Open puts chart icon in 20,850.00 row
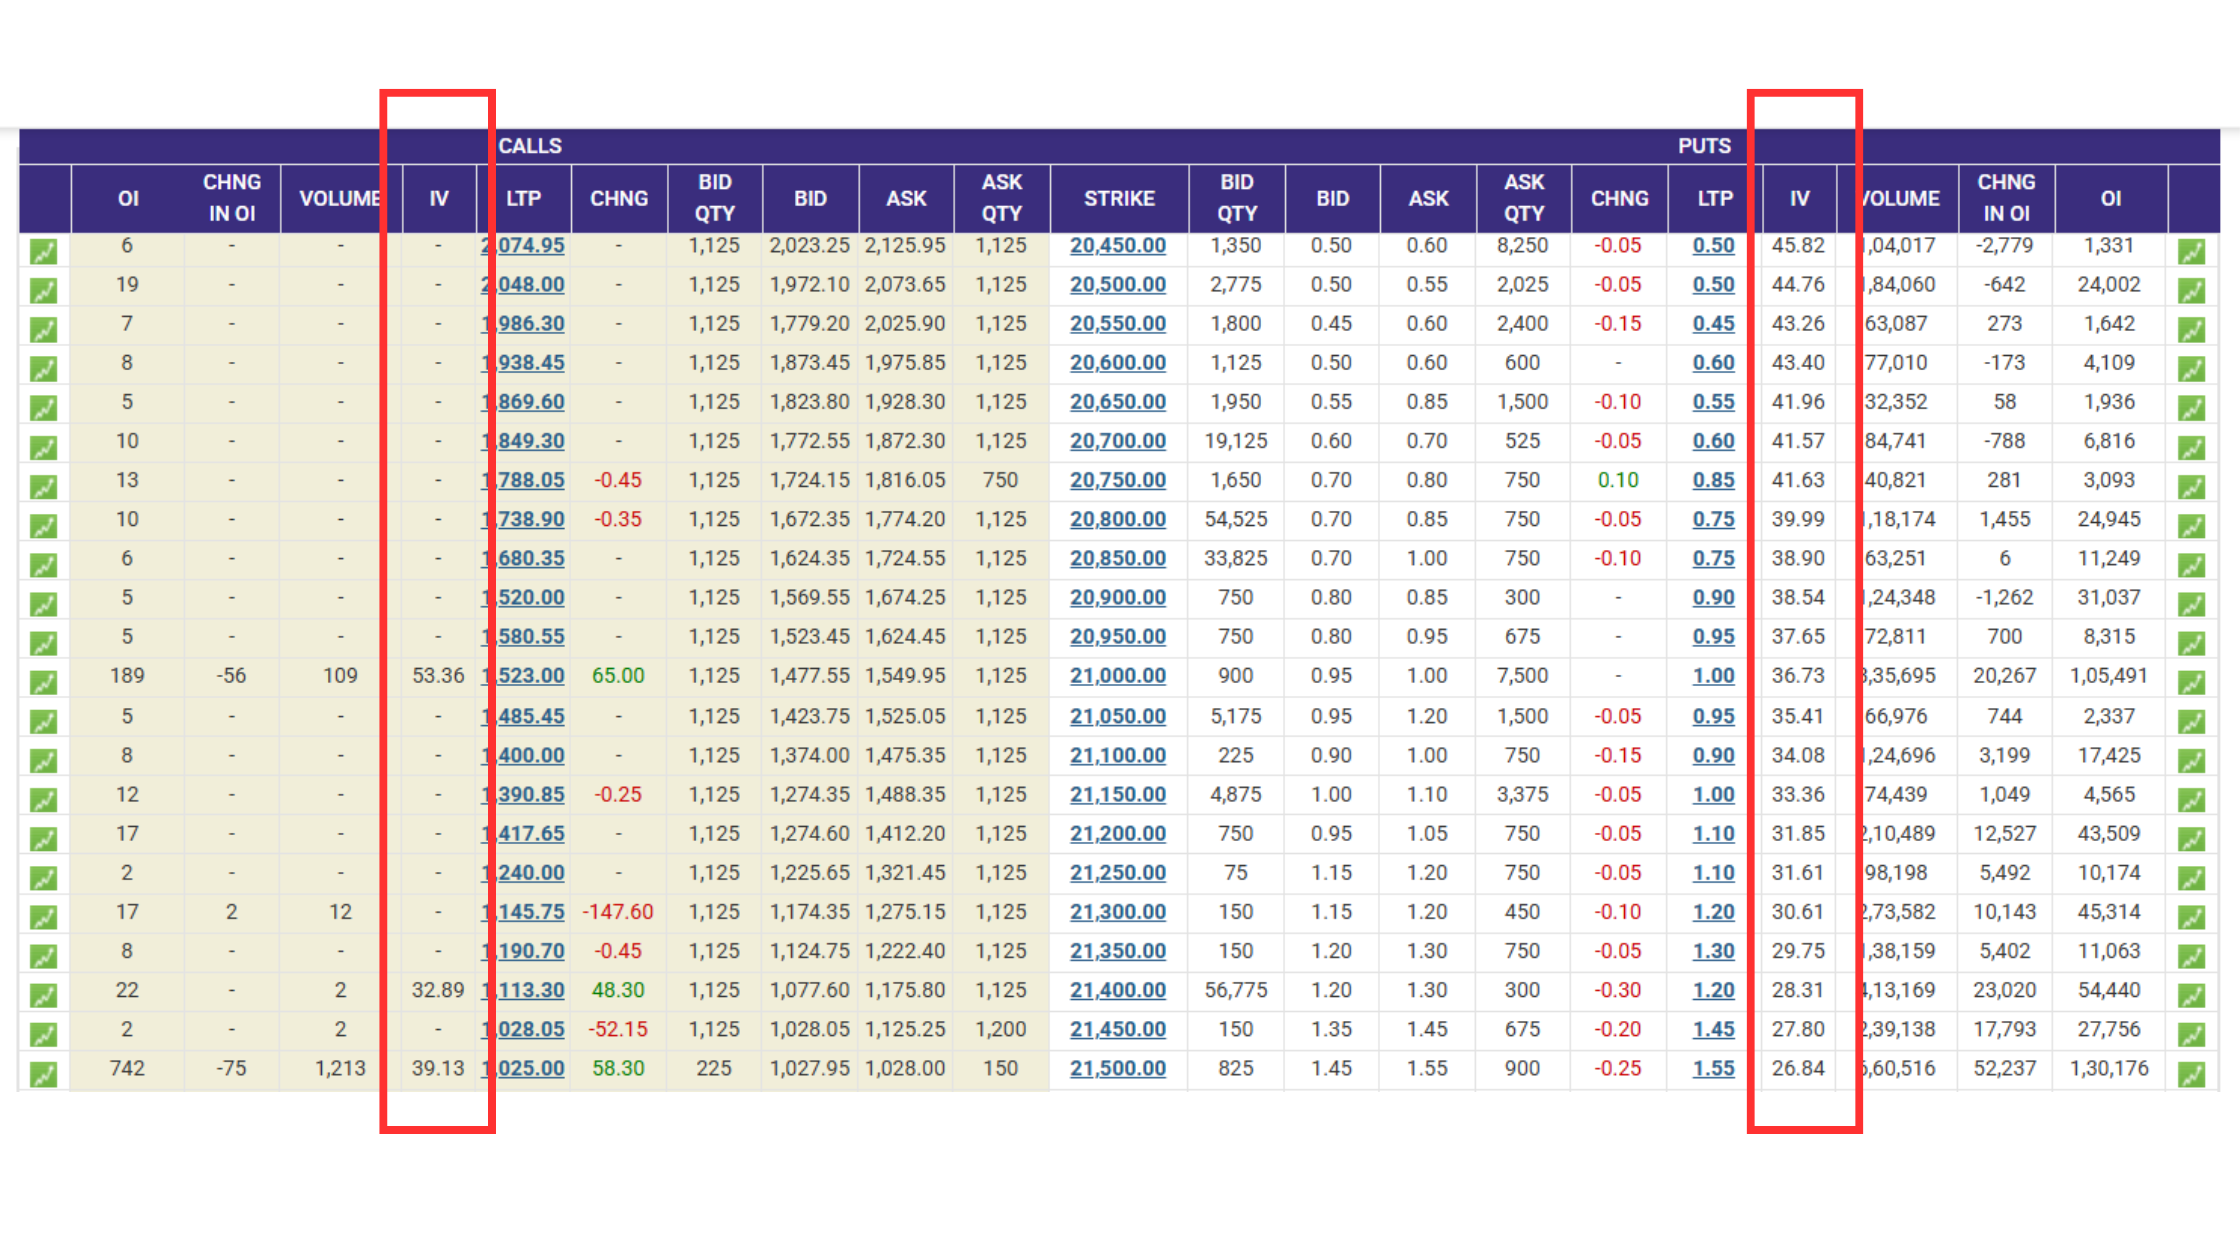 pyautogui.click(x=2191, y=565)
